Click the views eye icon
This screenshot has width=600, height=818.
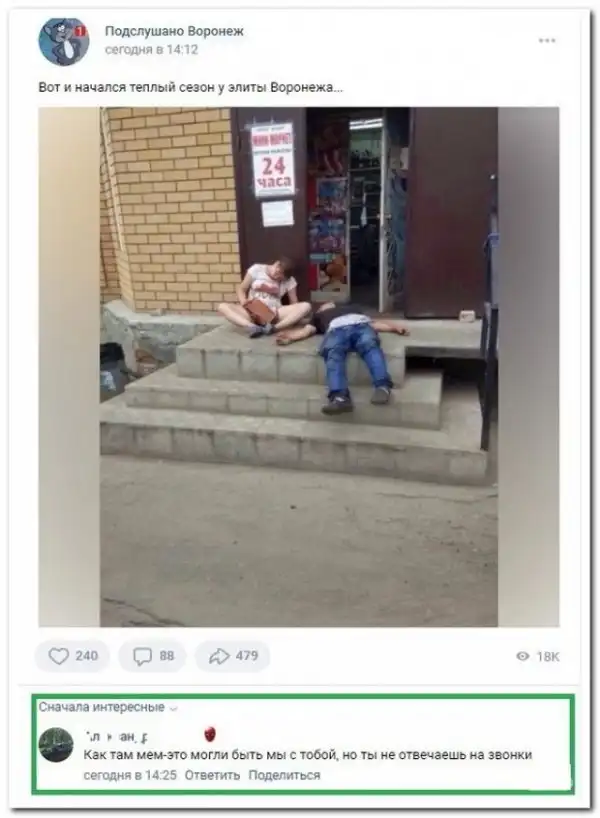tap(522, 656)
